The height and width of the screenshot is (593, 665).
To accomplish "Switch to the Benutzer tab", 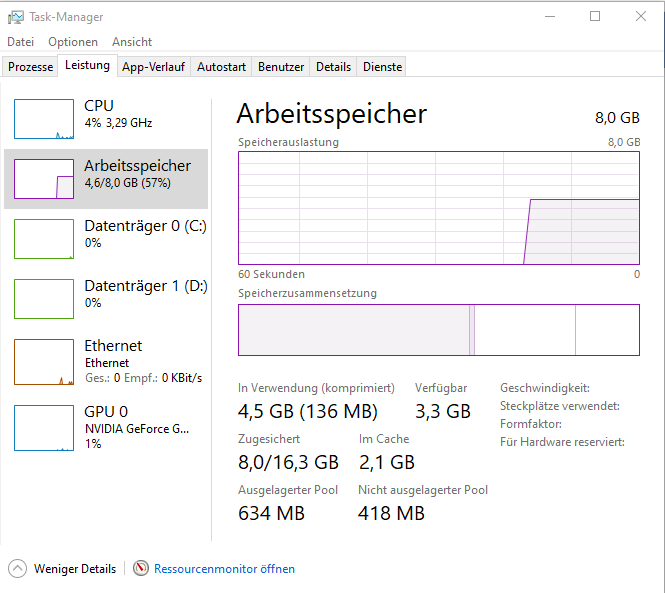I will [281, 67].
